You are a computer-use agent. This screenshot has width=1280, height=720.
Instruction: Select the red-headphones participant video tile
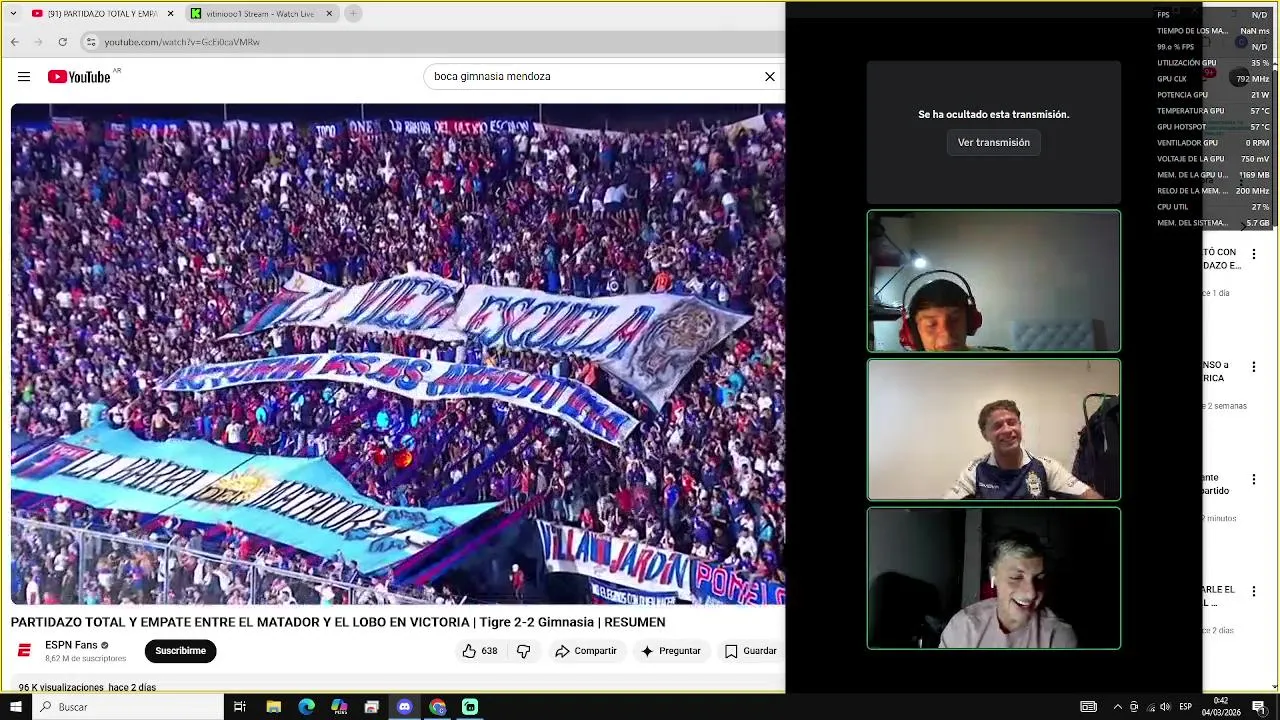994,281
